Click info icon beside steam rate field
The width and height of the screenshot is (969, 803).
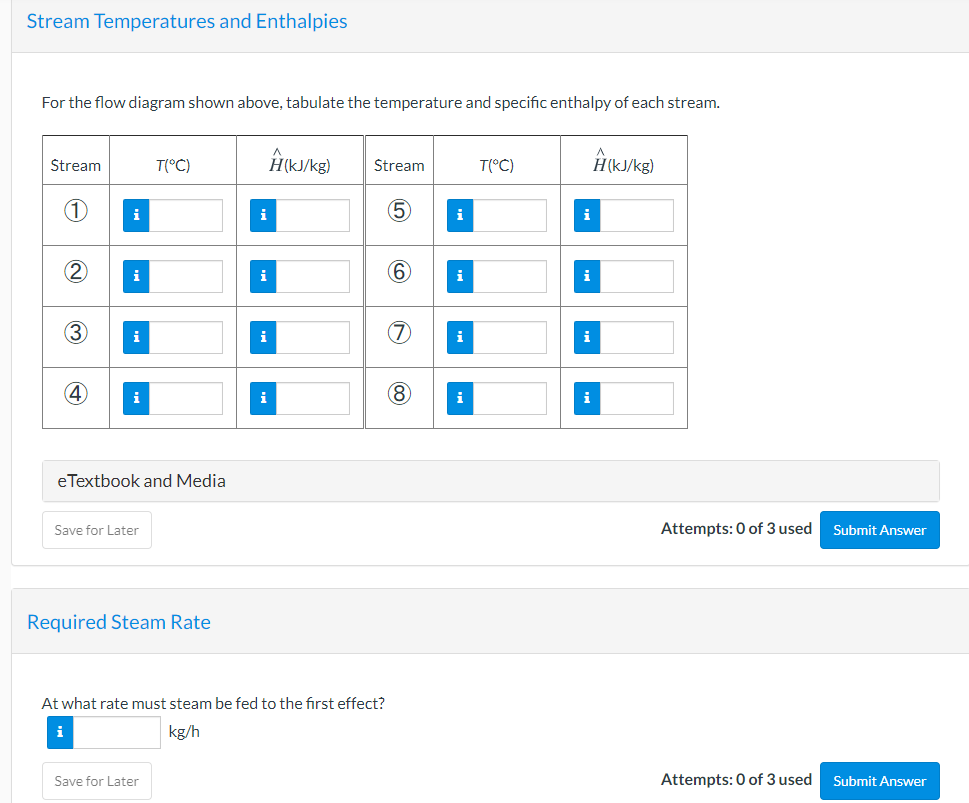(60, 732)
